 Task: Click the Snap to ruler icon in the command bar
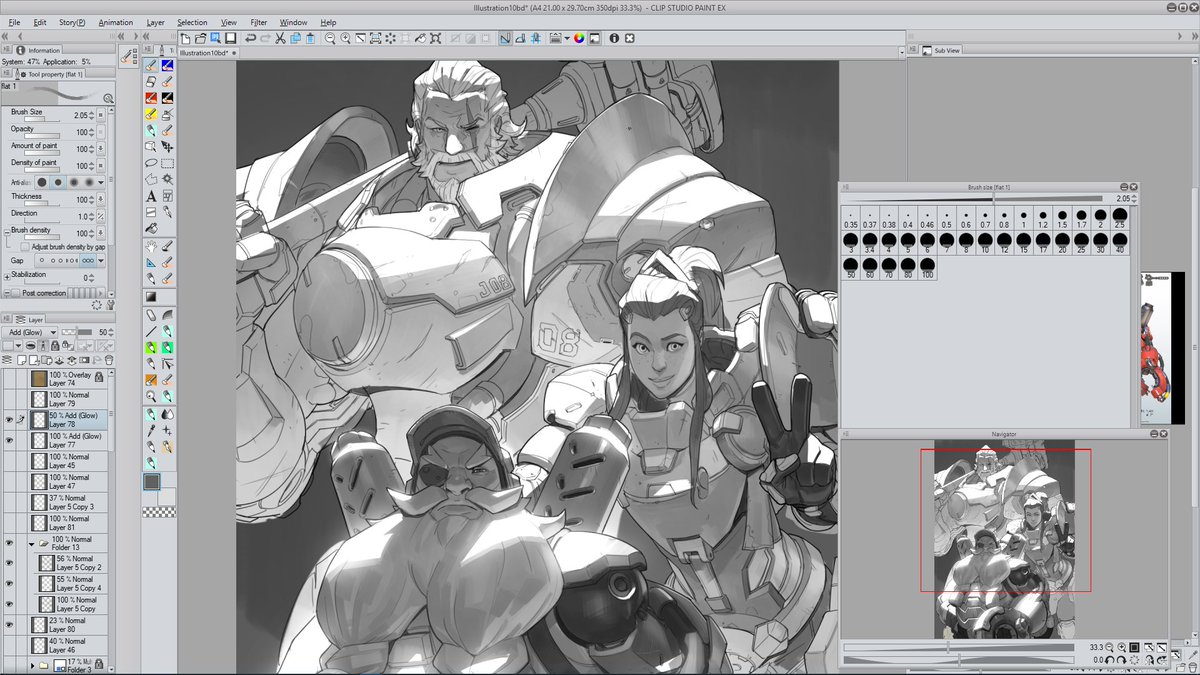[504, 39]
